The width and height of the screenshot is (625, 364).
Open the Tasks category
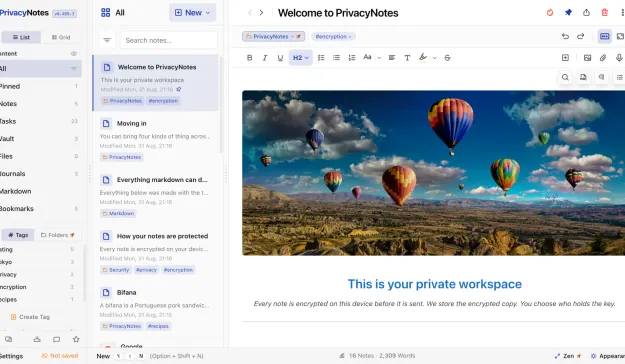point(39,121)
